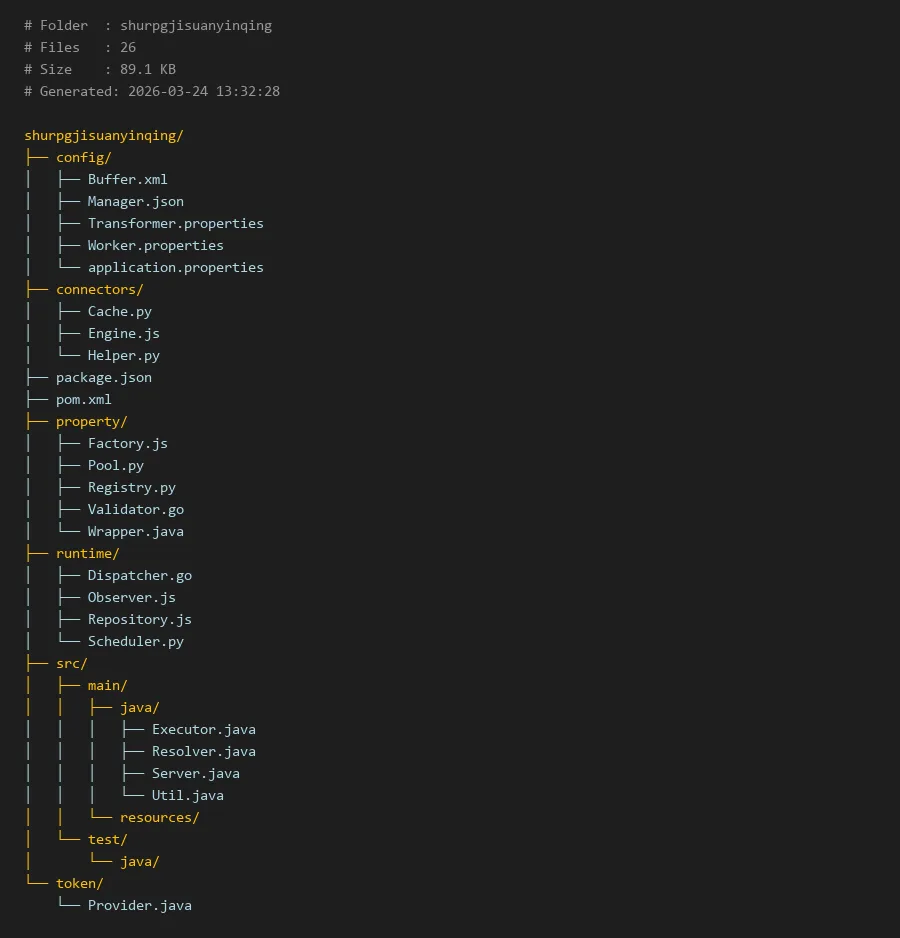The width and height of the screenshot is (900, 938).
Task: Expand the connectors/ folder
Action: click(x=99, y=289)
